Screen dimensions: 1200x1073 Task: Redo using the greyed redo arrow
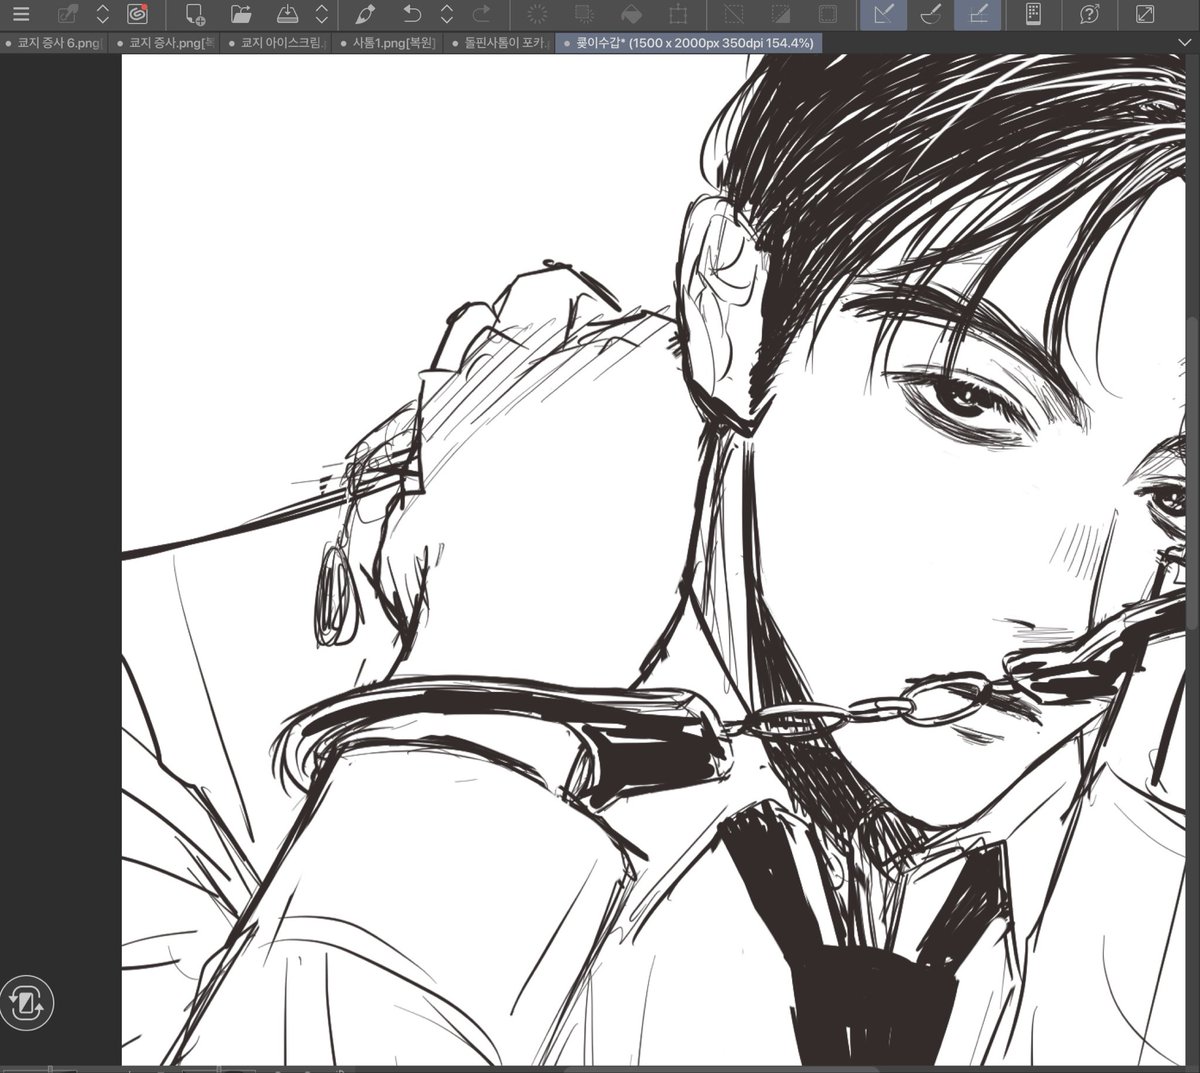pyautogui.click(x=482, y=14)
